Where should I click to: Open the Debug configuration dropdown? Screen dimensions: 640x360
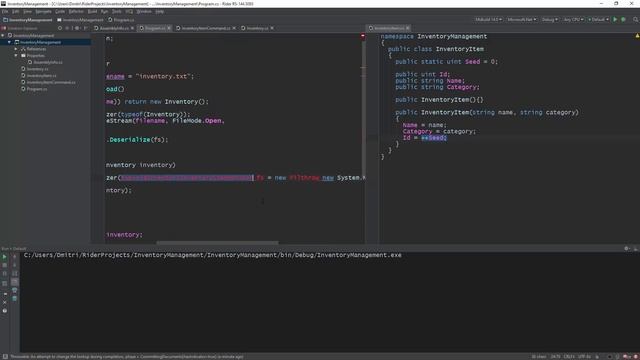pyautogui.click(x=549, y=20)
